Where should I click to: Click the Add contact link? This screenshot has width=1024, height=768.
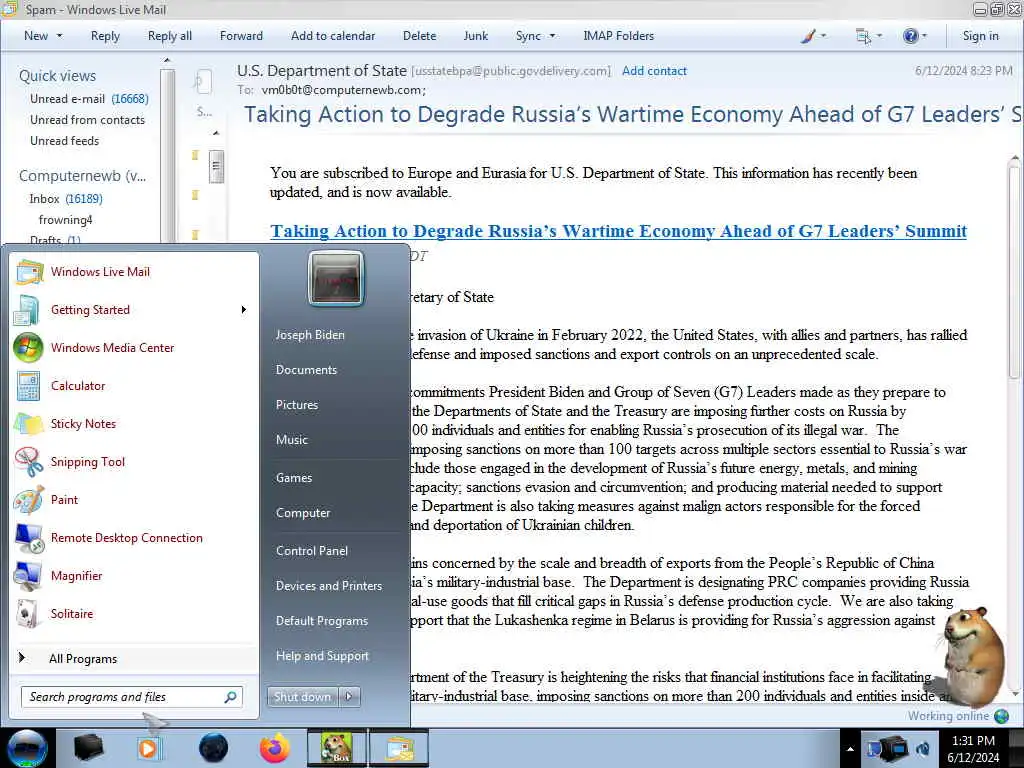click(654, 71)
